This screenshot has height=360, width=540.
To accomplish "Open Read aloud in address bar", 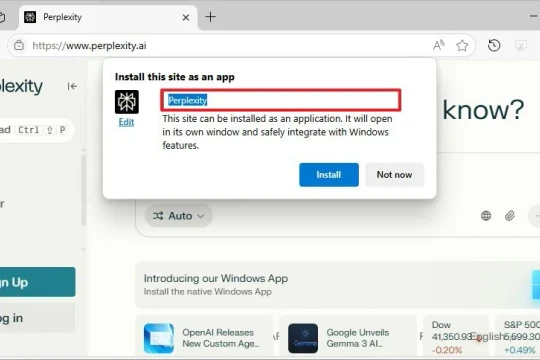I will pyautogui.click(x=438, y=45).
